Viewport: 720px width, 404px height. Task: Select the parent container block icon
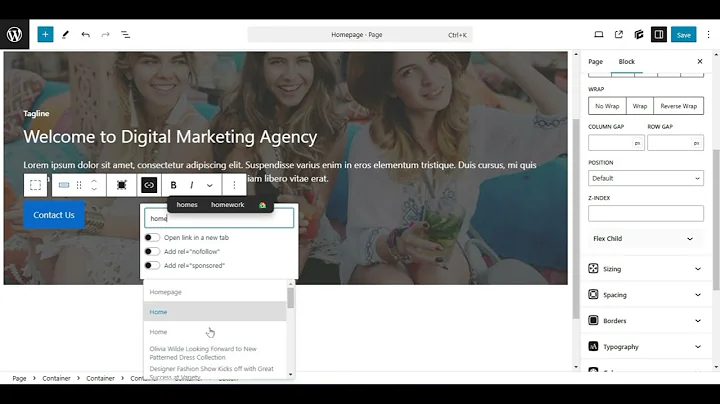(35, 185)
